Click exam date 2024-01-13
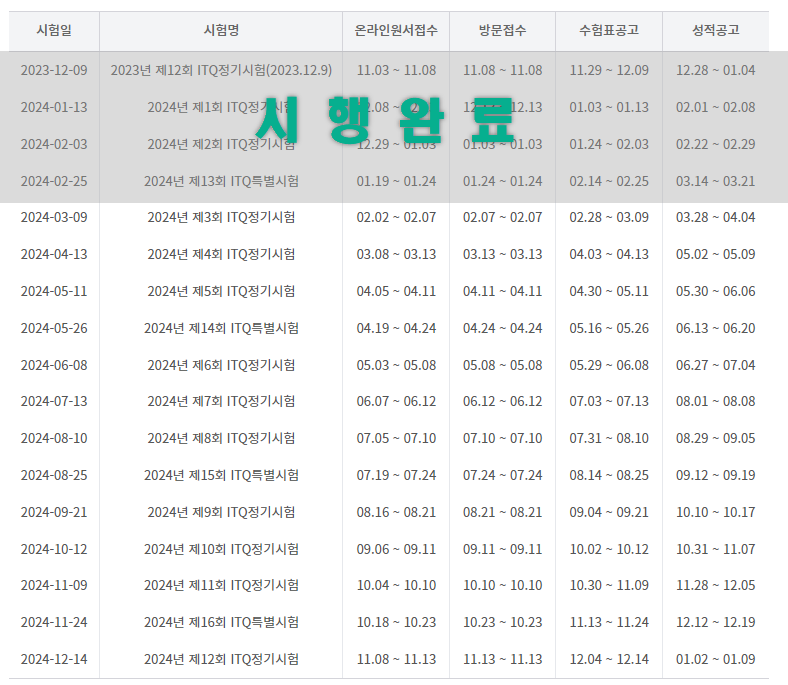Image resolution: width=788 pixels, height=685 pixels. tap(54, 108)
